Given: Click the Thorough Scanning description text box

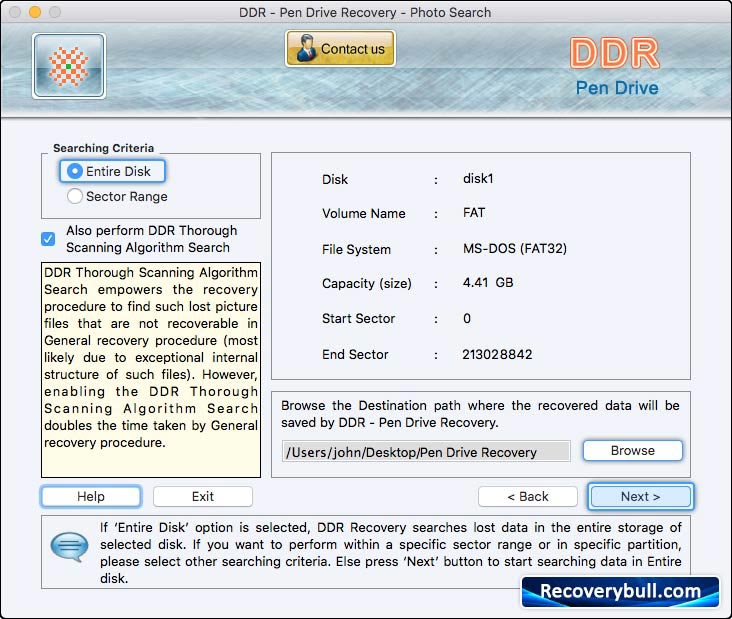Looking at the screenshot, I should pos(151,370).
